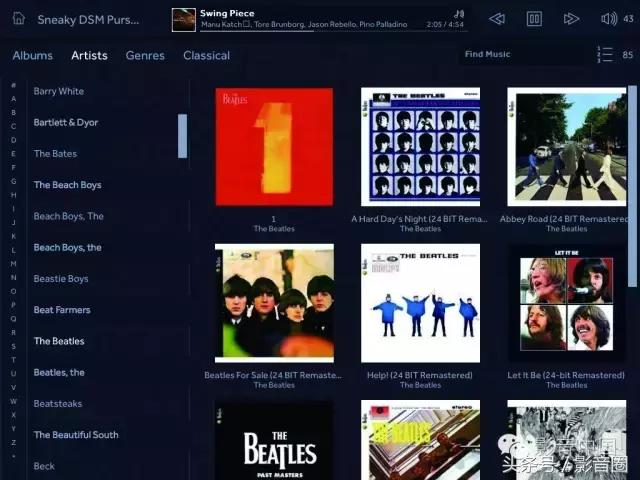The image size is (640, 480).
Task: Switch to the Classical tab
Action: [207, 56]
